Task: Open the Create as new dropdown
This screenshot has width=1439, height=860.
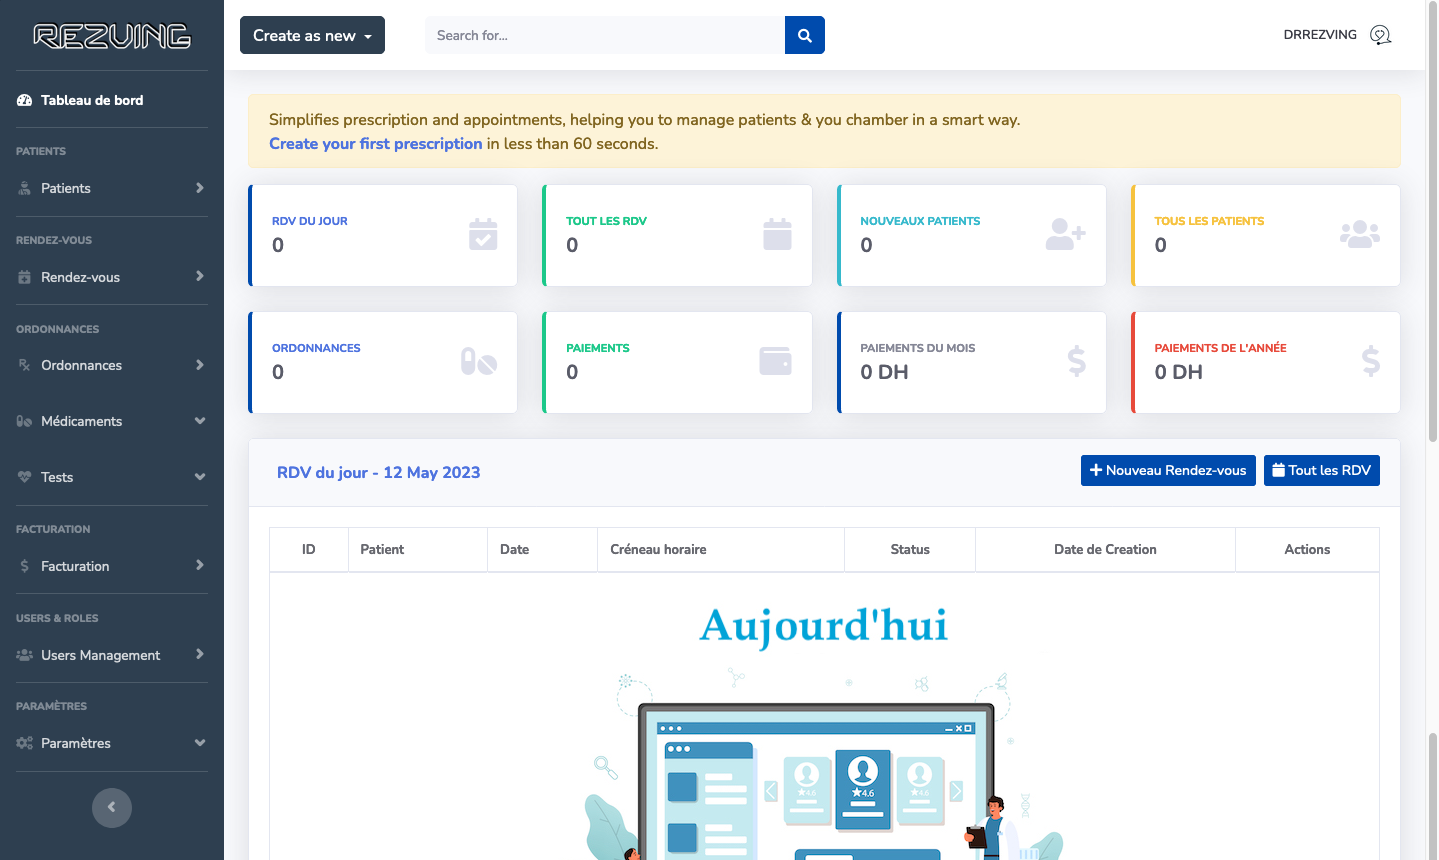Action: [312, 35]
